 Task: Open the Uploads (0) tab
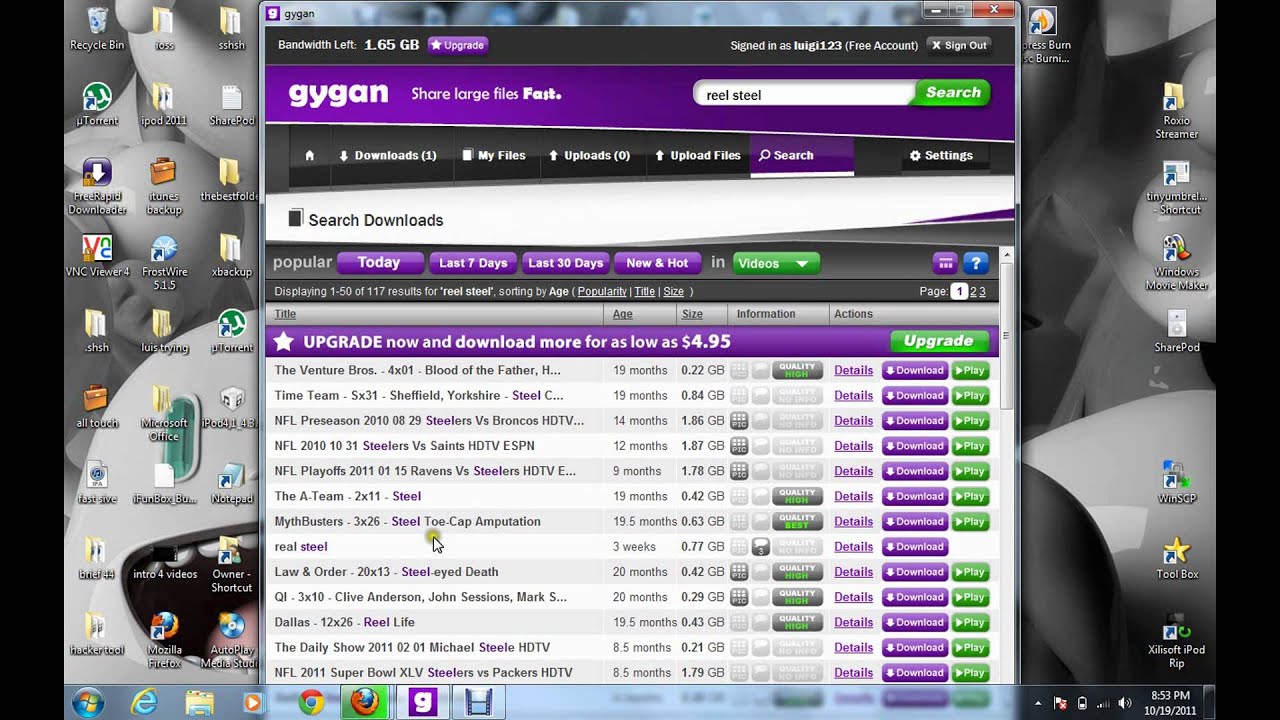pyautogui.click(x=589, y=156)
